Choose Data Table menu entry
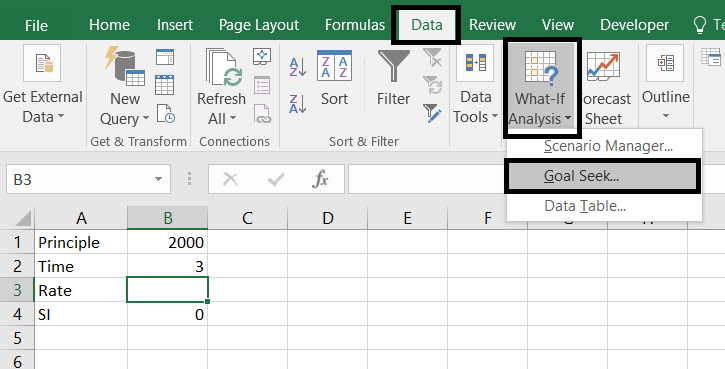Viewport: 725px width, 369px height. 604,206
